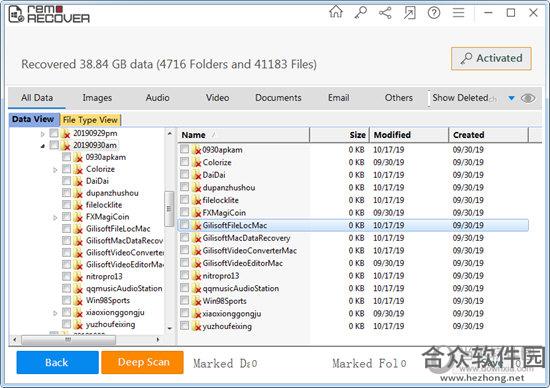Click Win98Sports folder icon in list
550x388 pixels.
(x=196, y=301)
